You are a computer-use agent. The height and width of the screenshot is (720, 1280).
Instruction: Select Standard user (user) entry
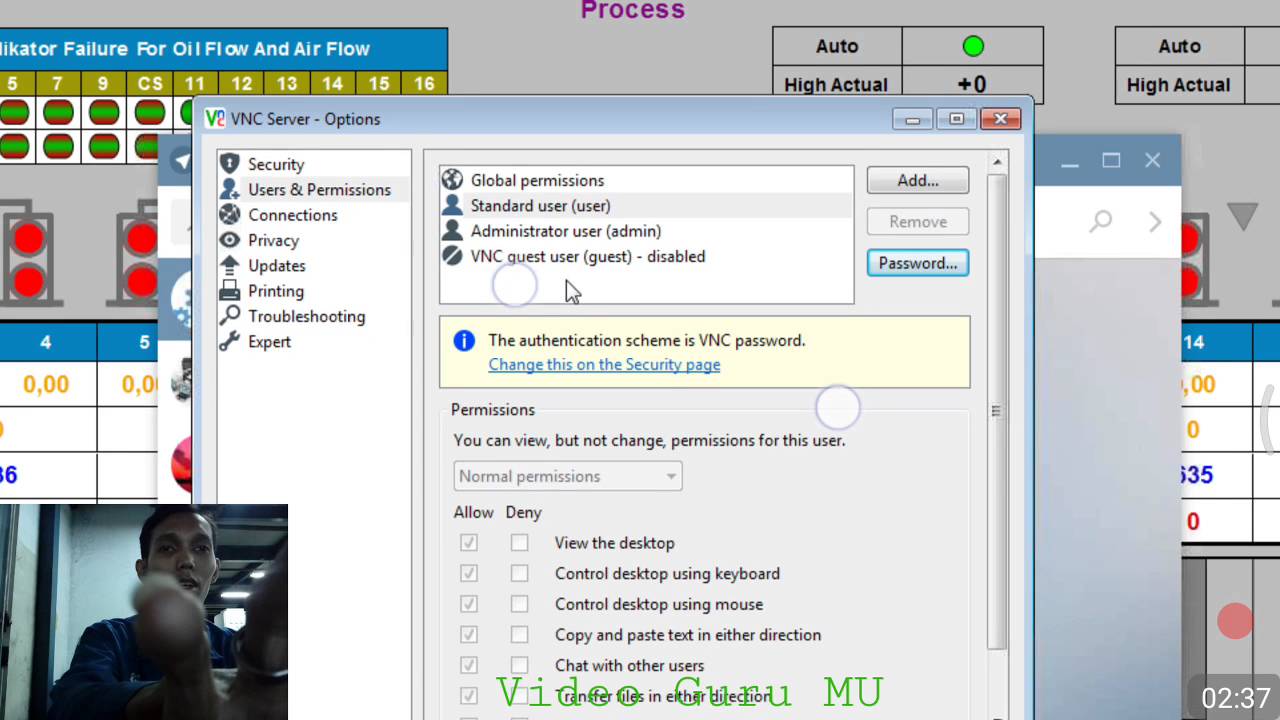pos(646,205)
